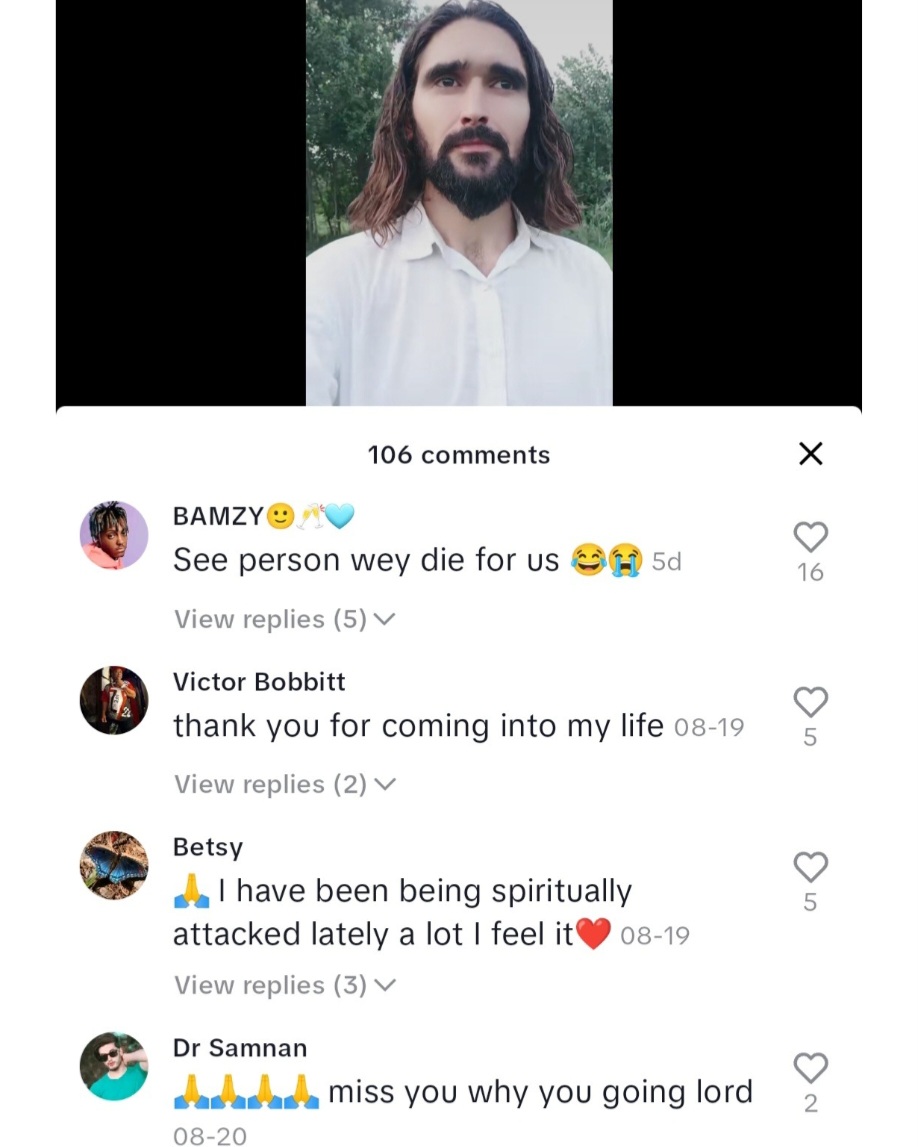The height and width of the screenshot is (1147, 918).
Task: Like Victor Bobbitt's comment
Action: tap(811, 702)
